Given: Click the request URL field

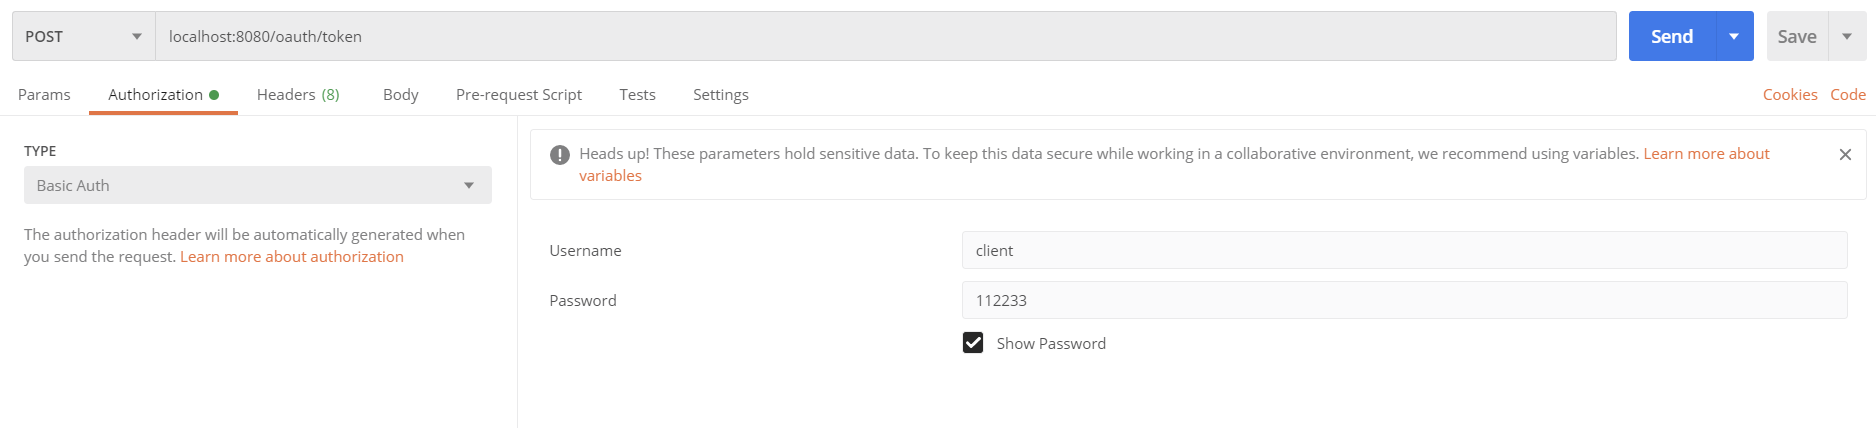Looking at the screenshot, I should coord(885,37).
